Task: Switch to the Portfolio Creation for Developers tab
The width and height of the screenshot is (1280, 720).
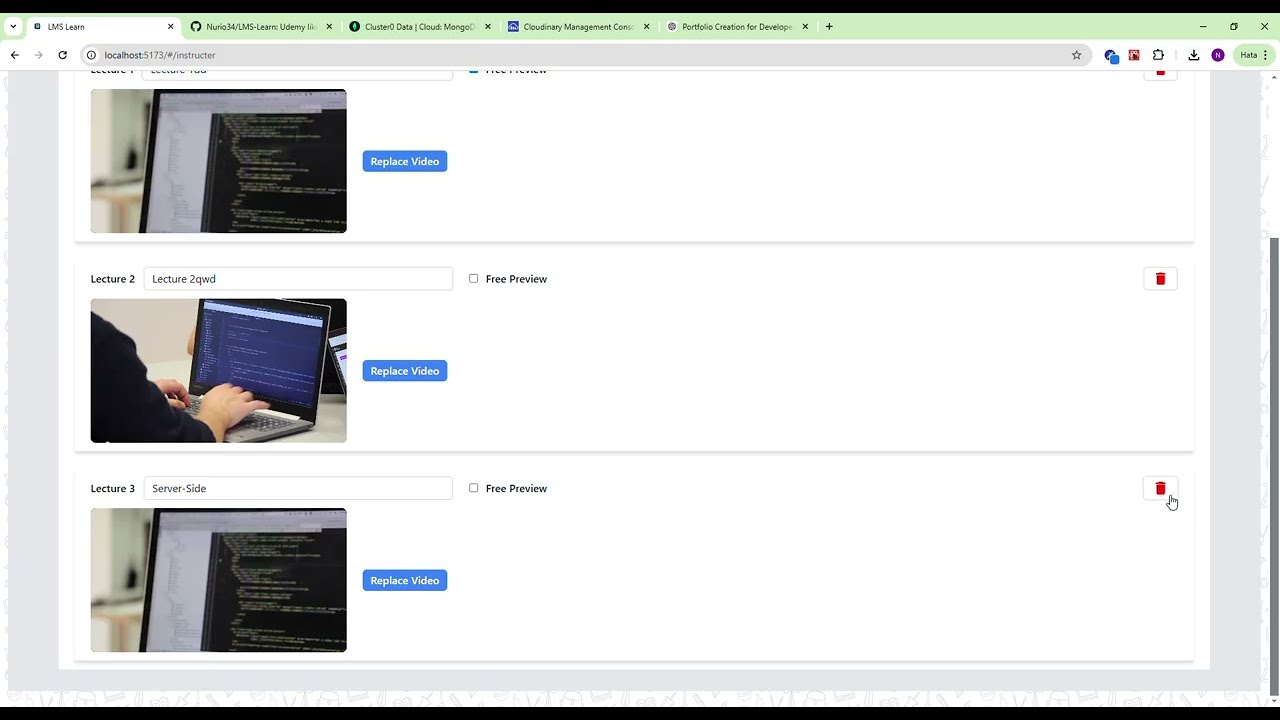Action: tap(738, 27)
